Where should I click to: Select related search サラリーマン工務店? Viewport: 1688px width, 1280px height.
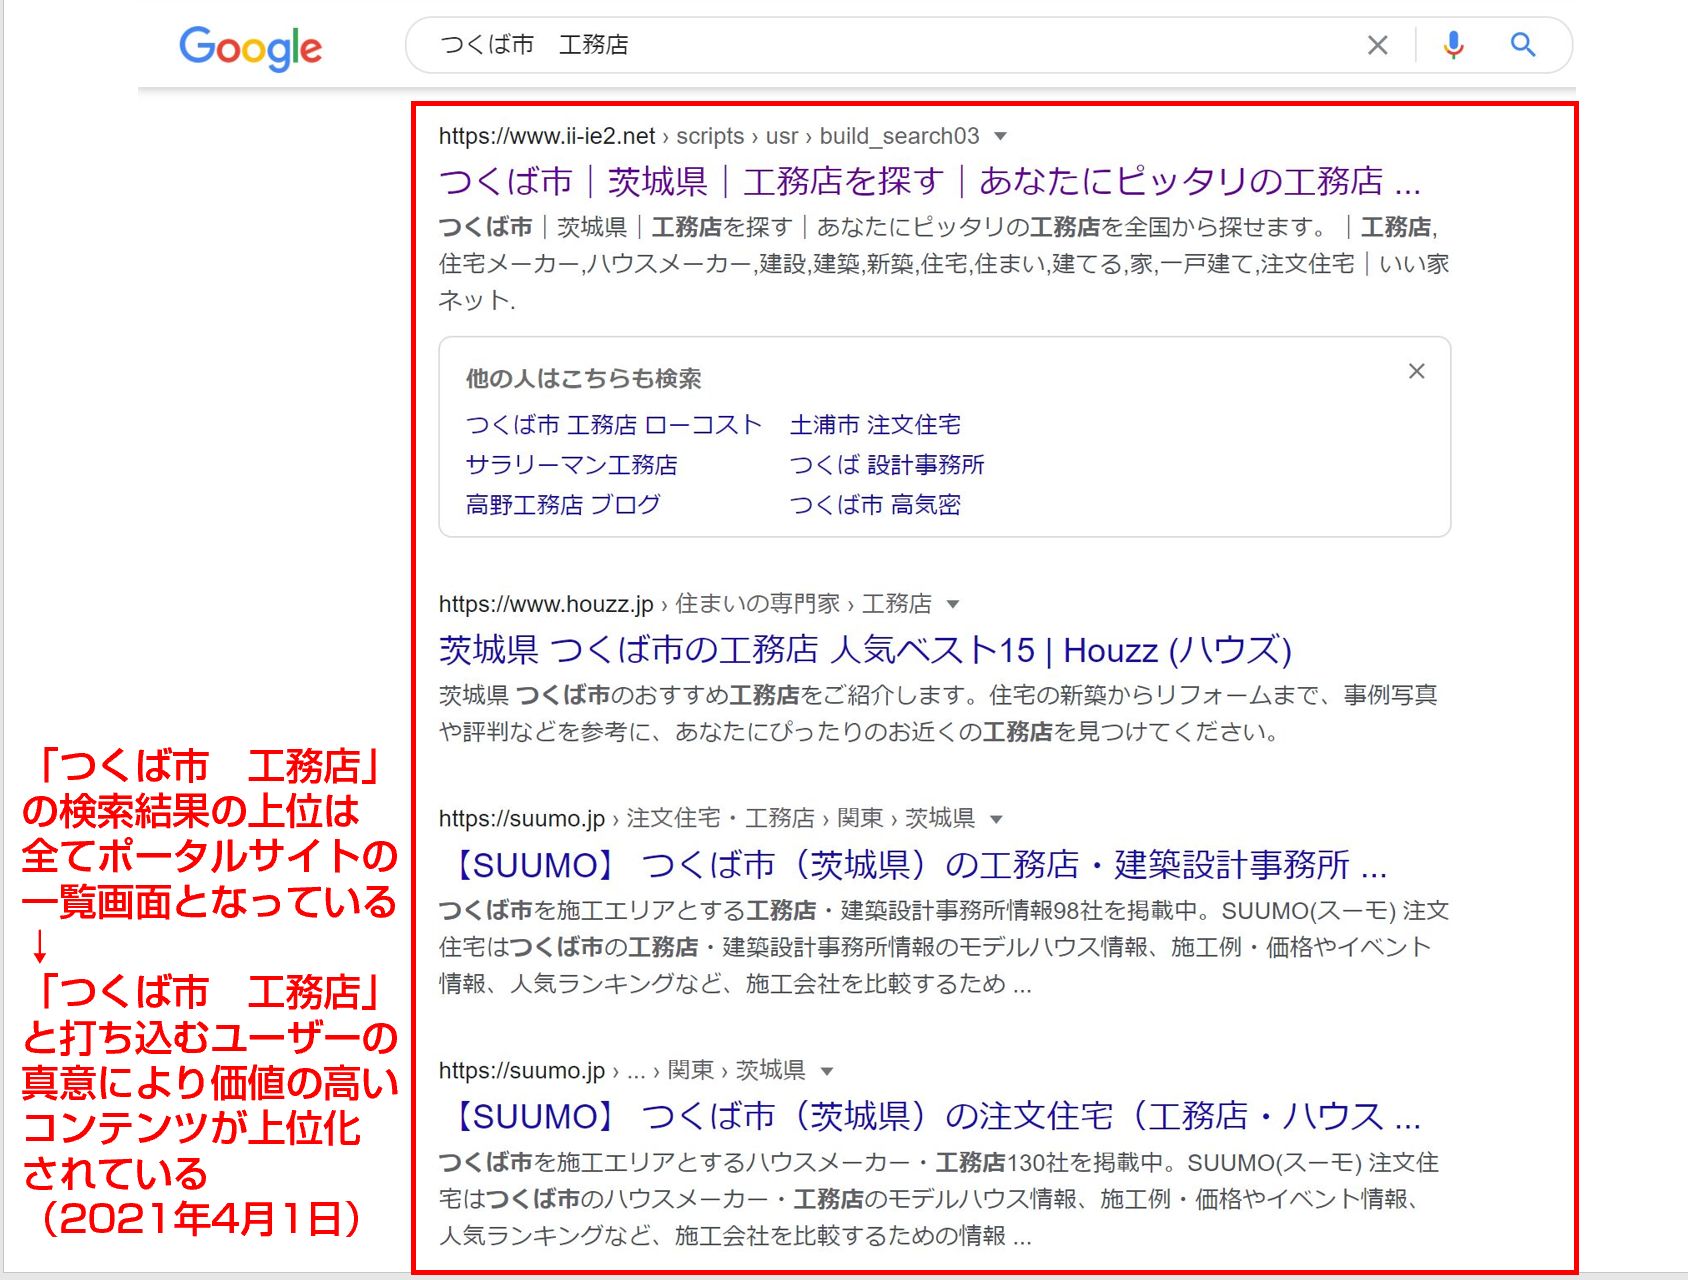click(572, 465)
